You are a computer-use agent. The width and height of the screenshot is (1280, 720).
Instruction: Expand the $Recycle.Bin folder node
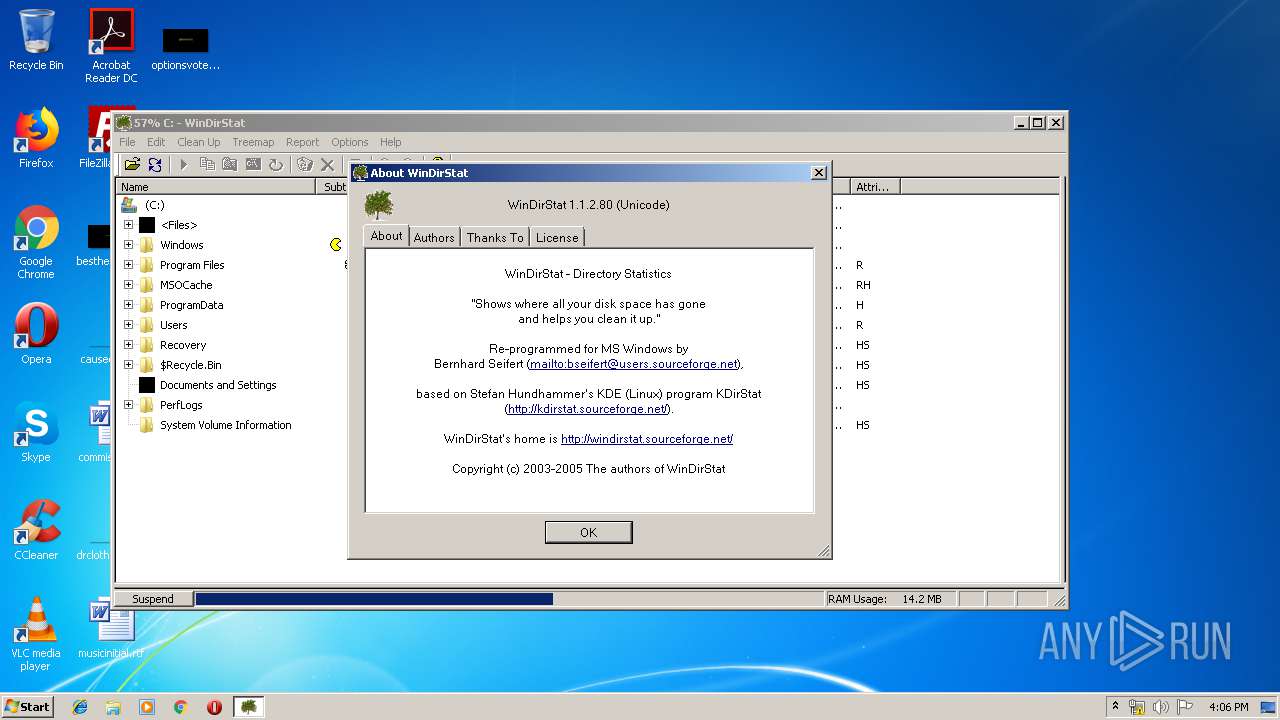point(128,365)
